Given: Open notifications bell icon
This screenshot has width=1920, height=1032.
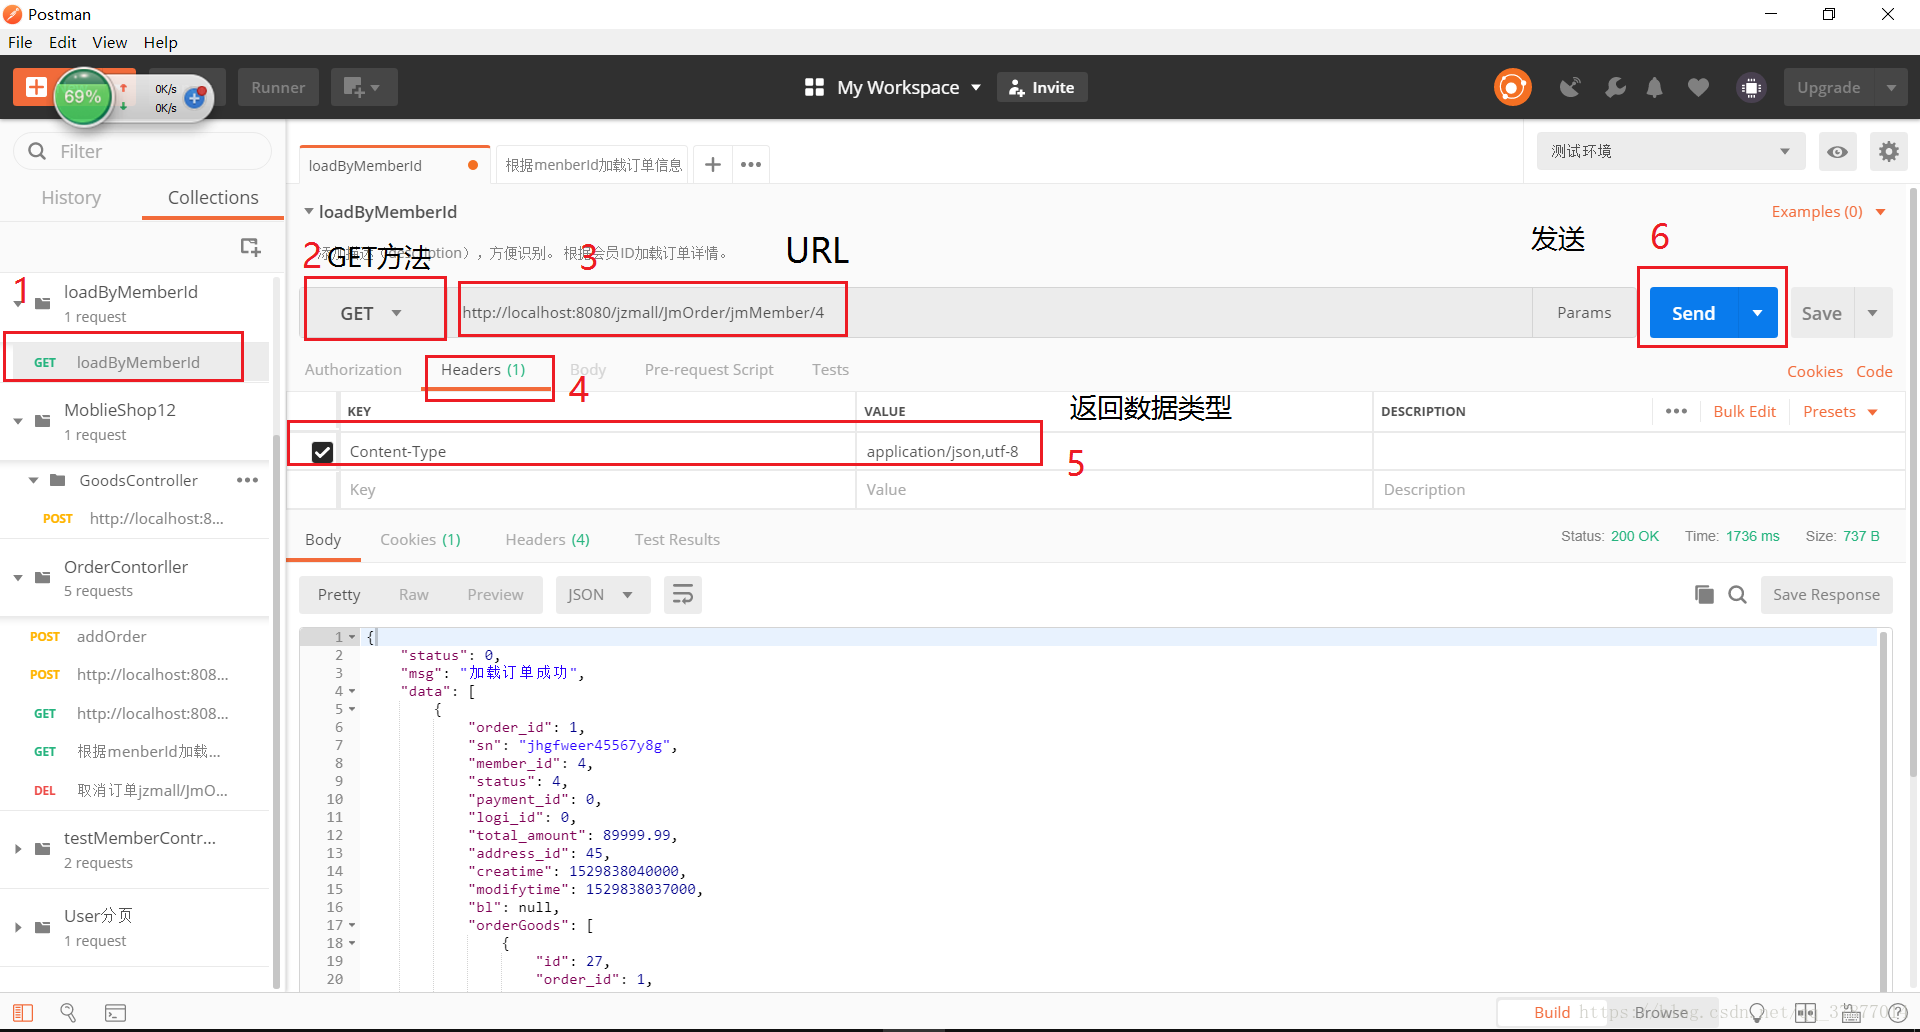Looking at the screenshot, I should pyautogui.click(x=1655, y=88).
